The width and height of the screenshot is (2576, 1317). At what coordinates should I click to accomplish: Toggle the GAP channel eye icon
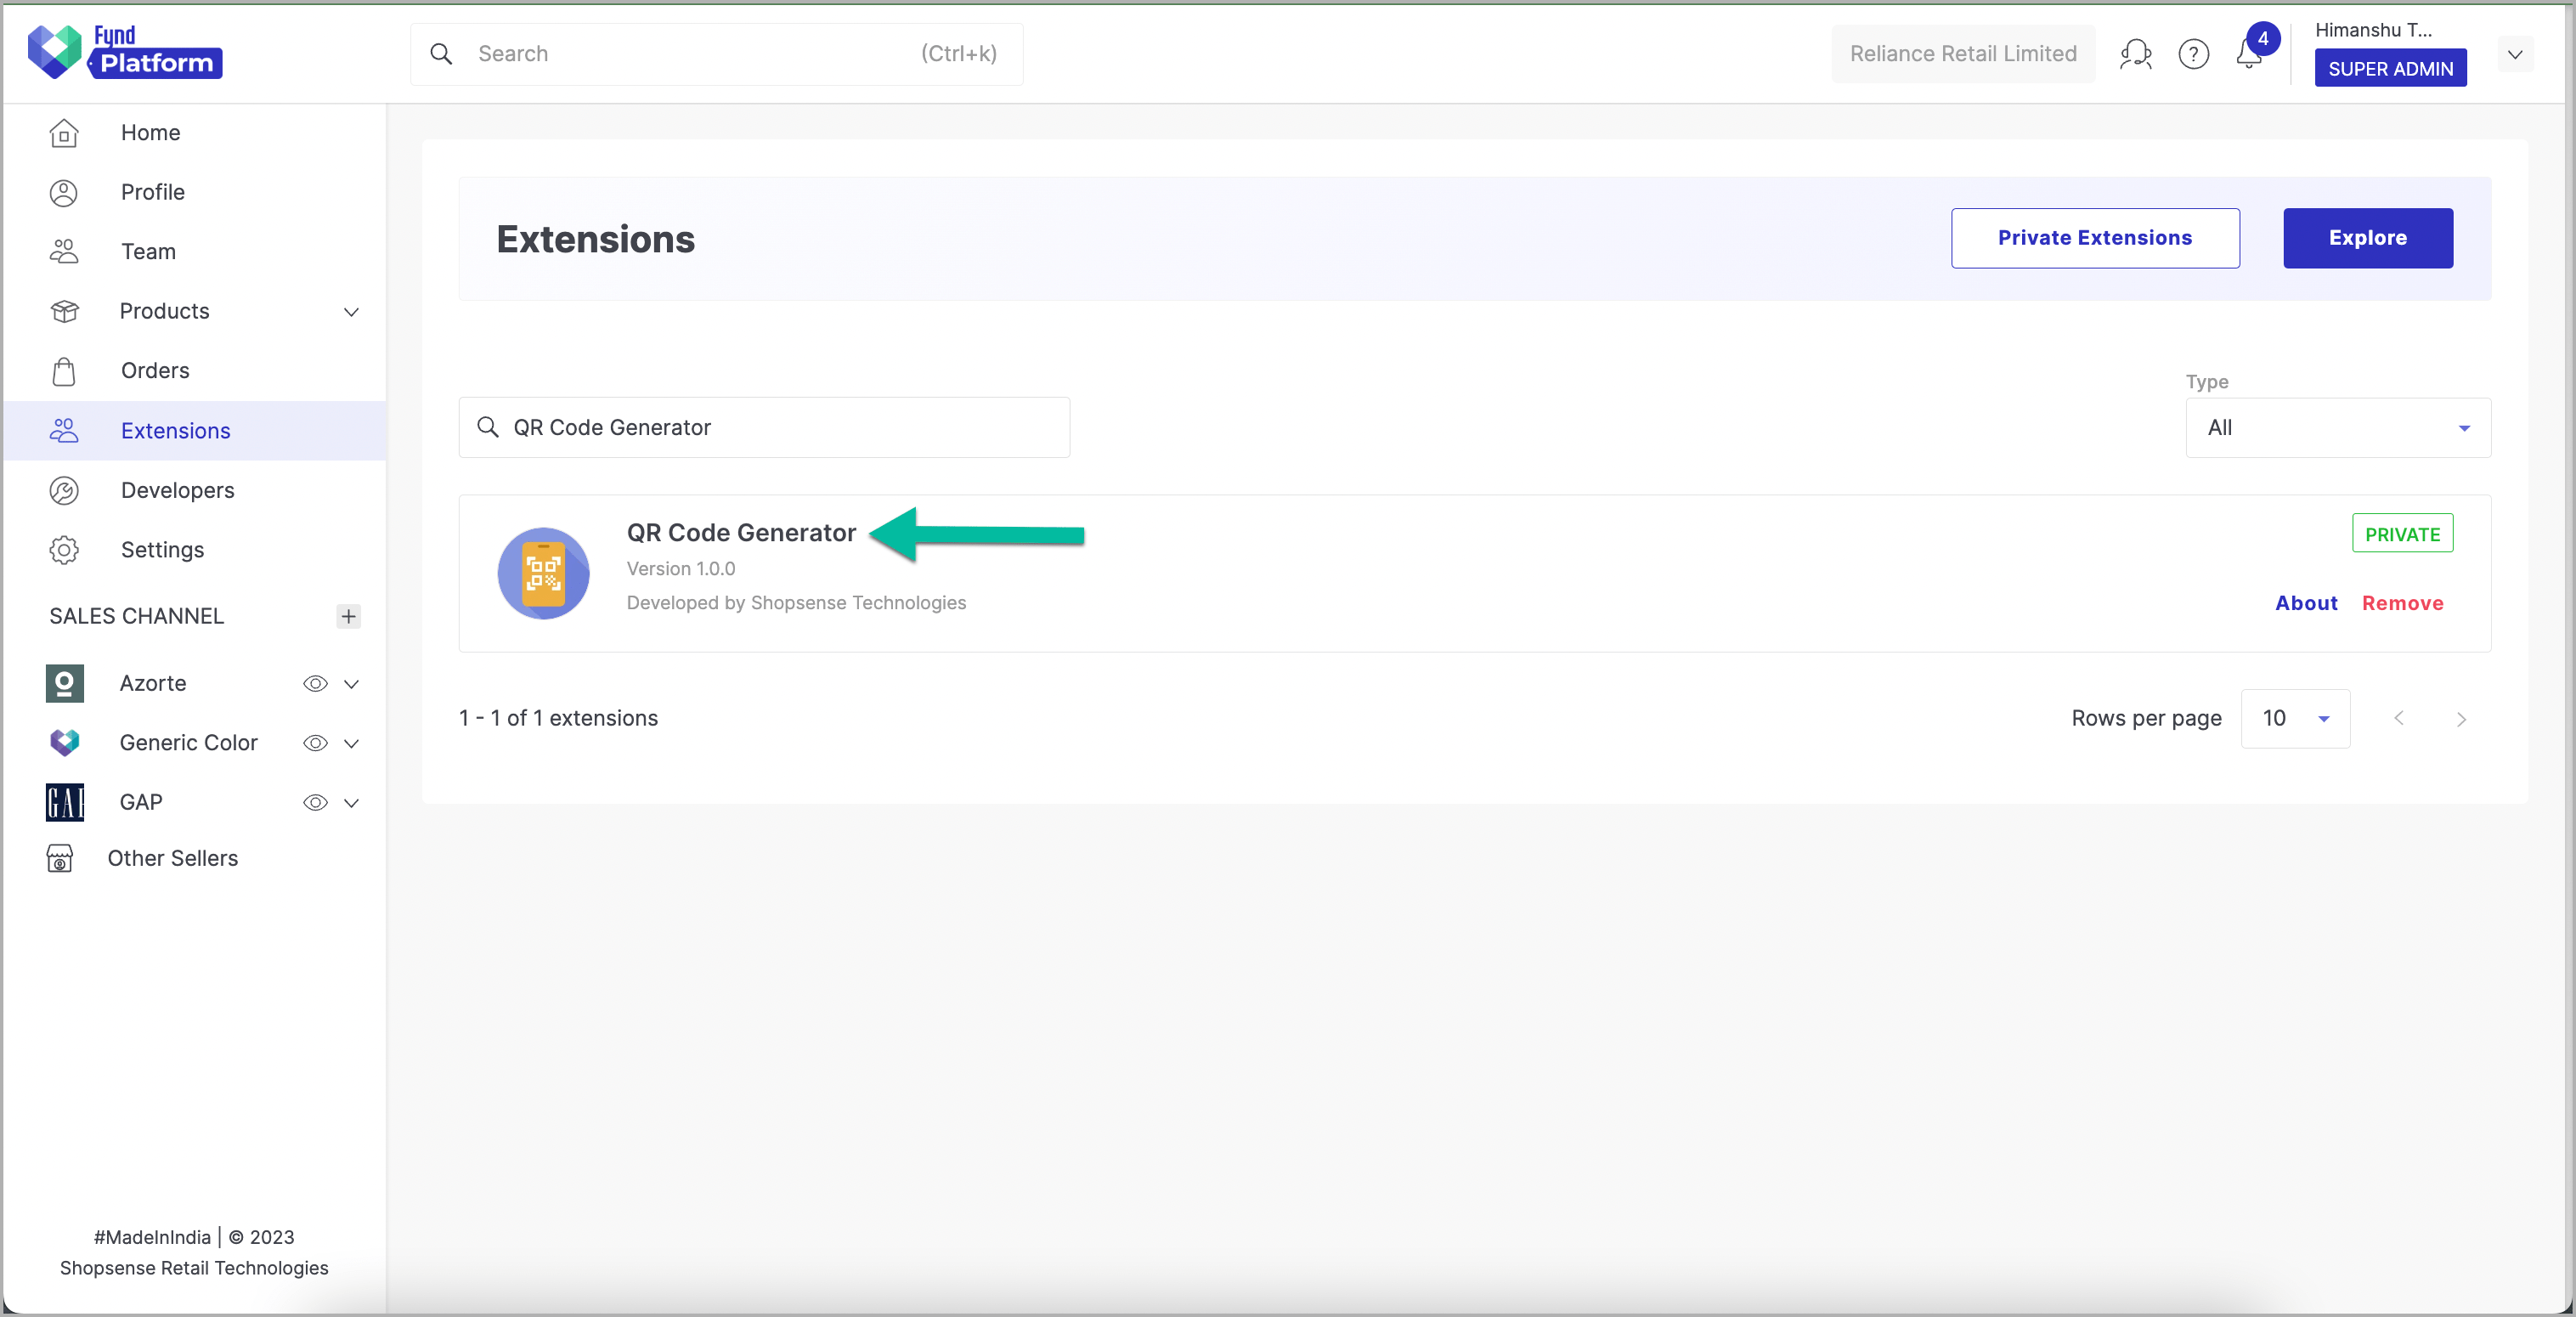(x=315, y=802)
